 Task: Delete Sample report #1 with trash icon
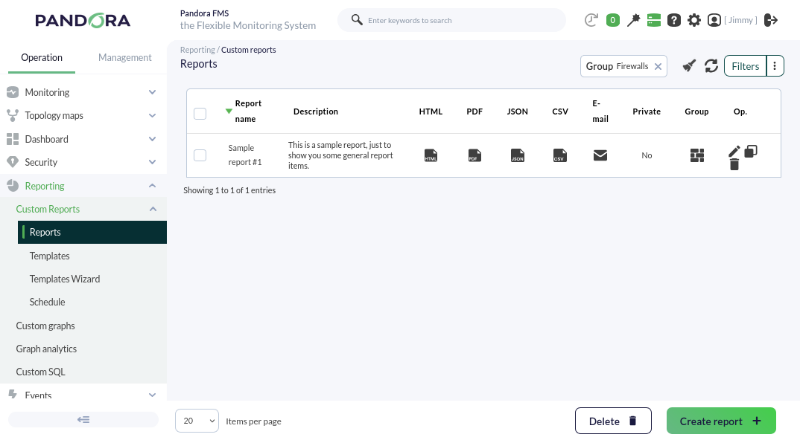click(x=734, y=164)
